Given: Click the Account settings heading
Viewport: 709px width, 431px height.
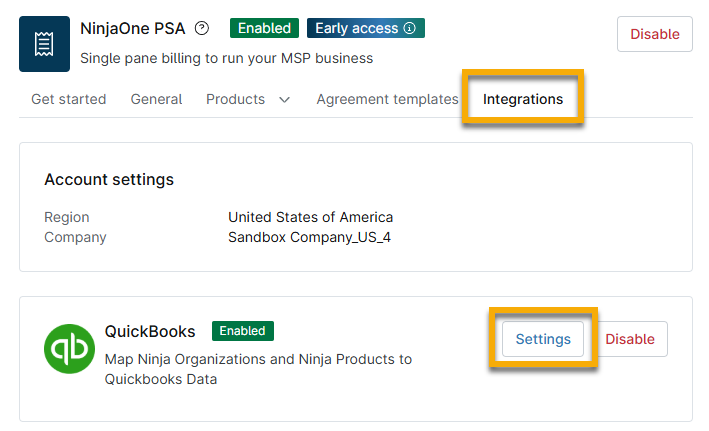Looking at the screenshot, I should coord(109,180).
